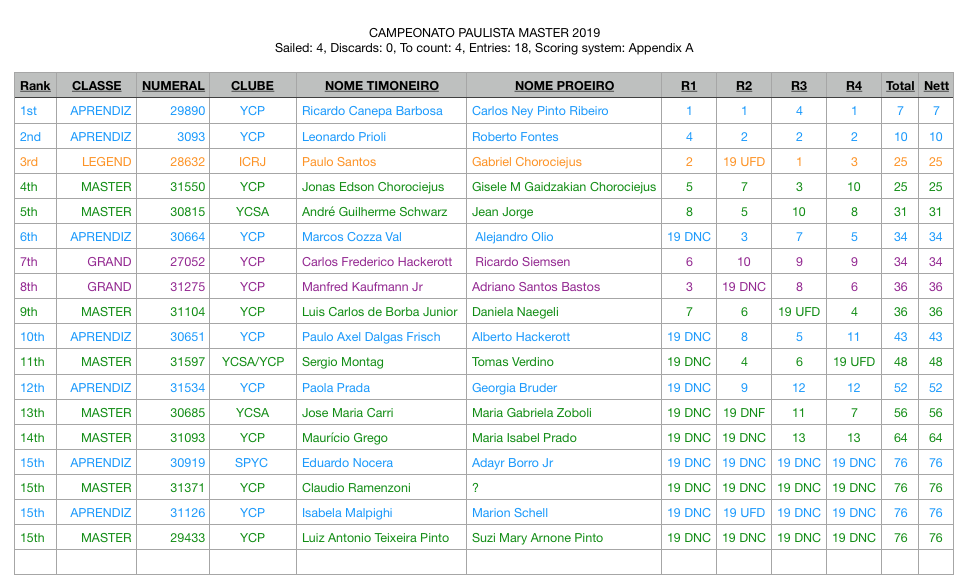Click the Nett column header
Viewport: 963px width, 583px height.
point(936,86)
